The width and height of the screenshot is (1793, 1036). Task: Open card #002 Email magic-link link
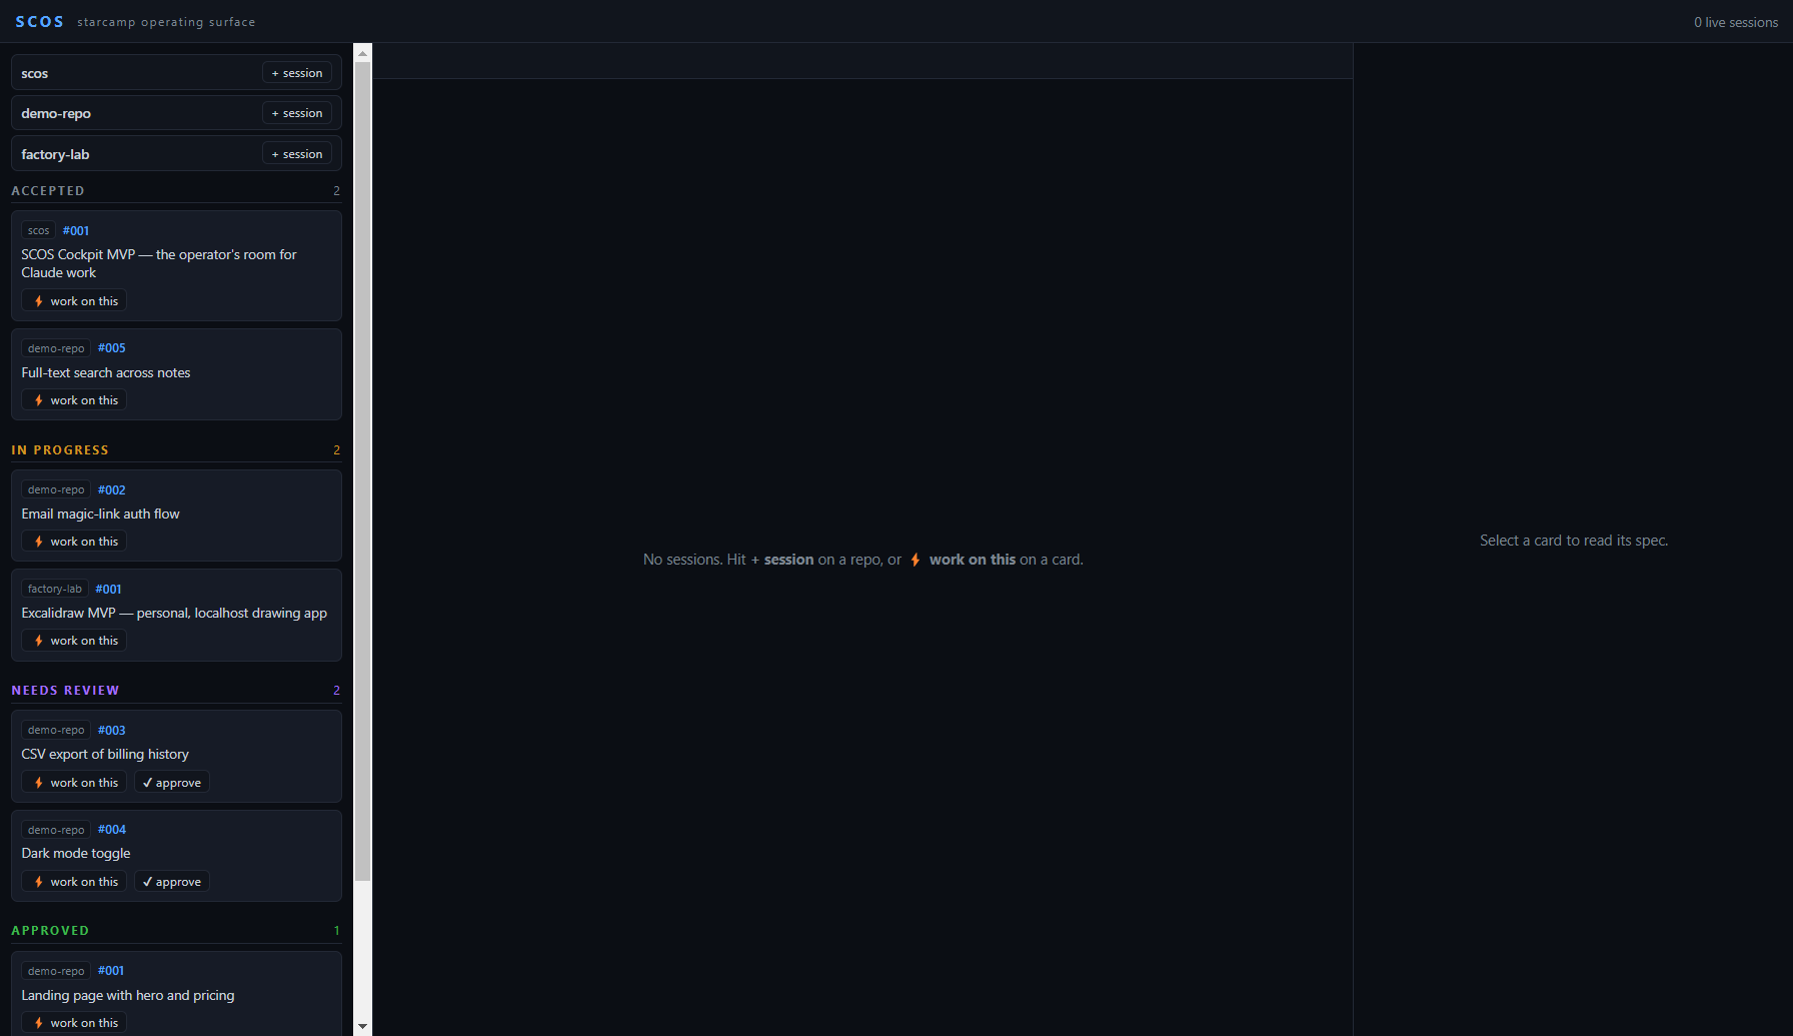112,489
